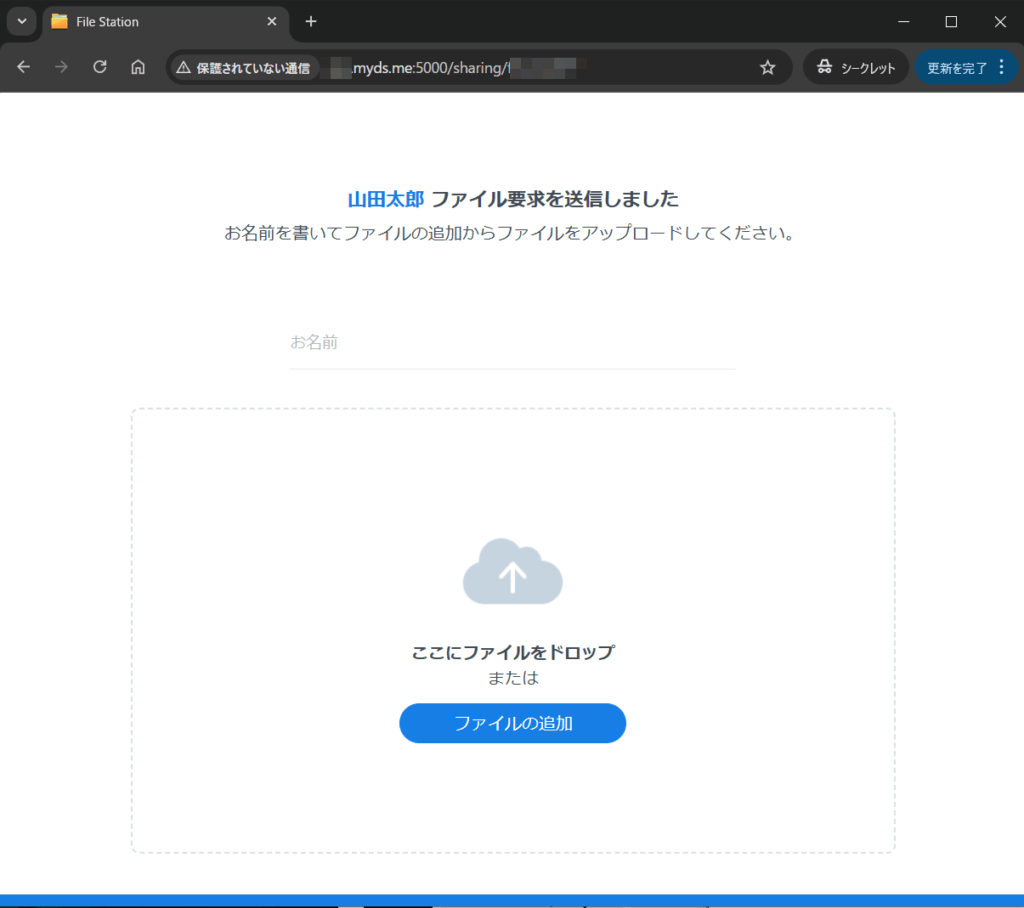Click the 山田太郎 name link
Image resolution: width=1024 pixels, height=908 pixels.
(x=386, y=199)
